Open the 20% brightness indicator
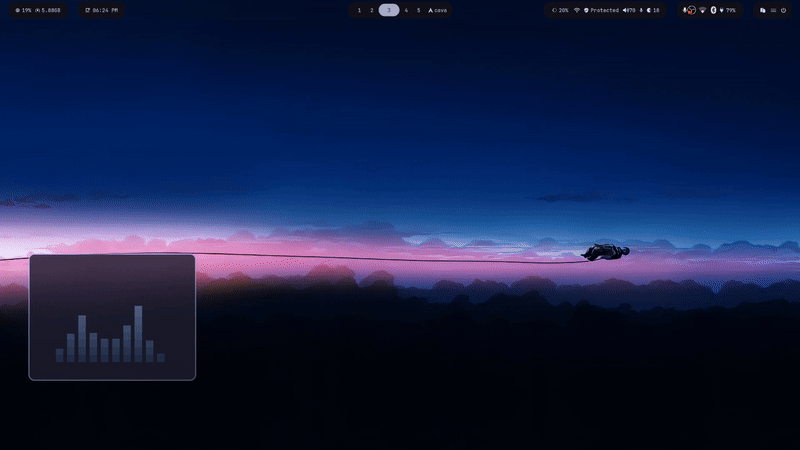This screenshot has width=800, height=450. pos(560,10)
